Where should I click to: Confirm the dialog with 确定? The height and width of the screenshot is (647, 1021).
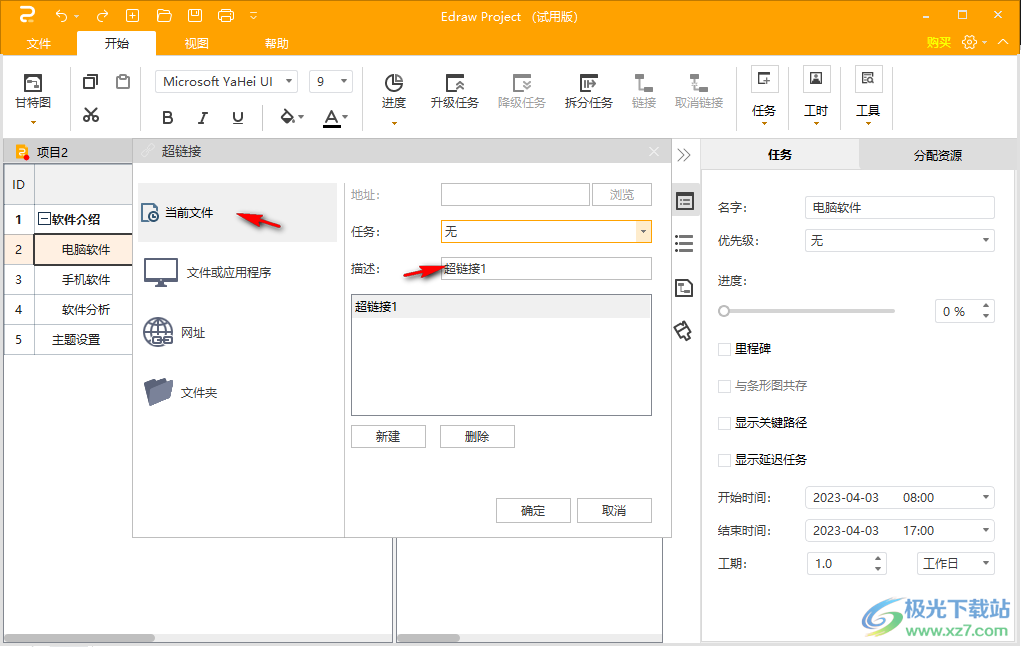(x=533, y=511)
